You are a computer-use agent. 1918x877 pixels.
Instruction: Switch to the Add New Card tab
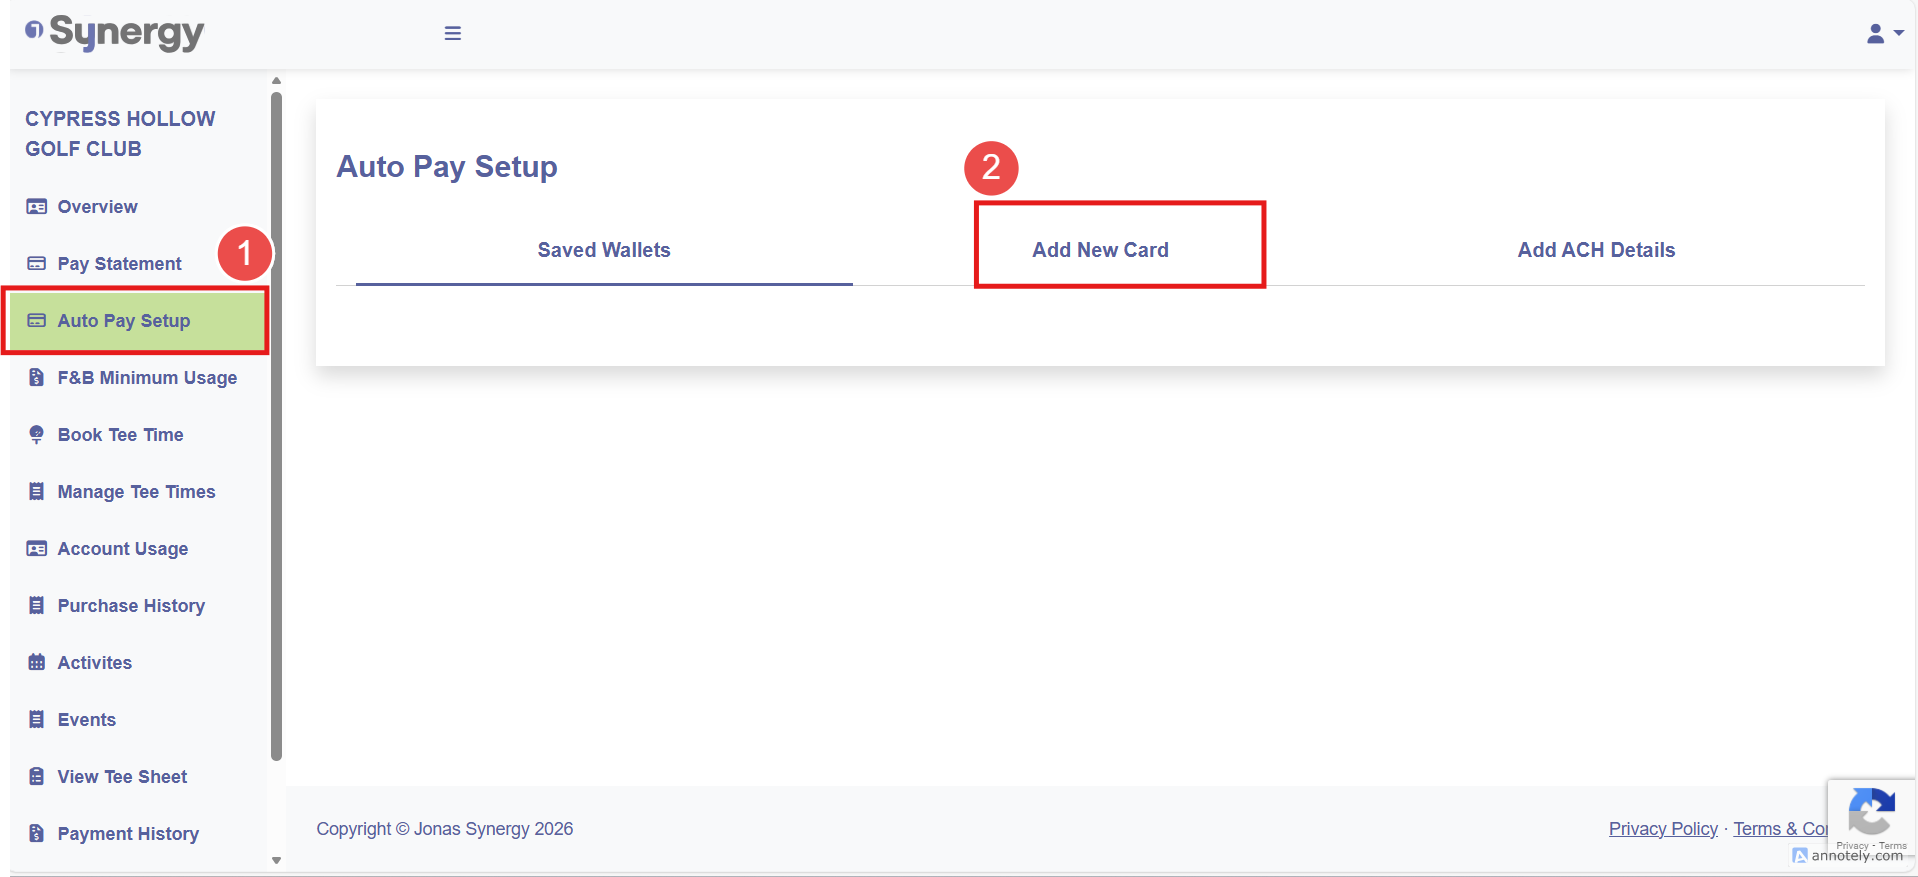pos(1100,250)
